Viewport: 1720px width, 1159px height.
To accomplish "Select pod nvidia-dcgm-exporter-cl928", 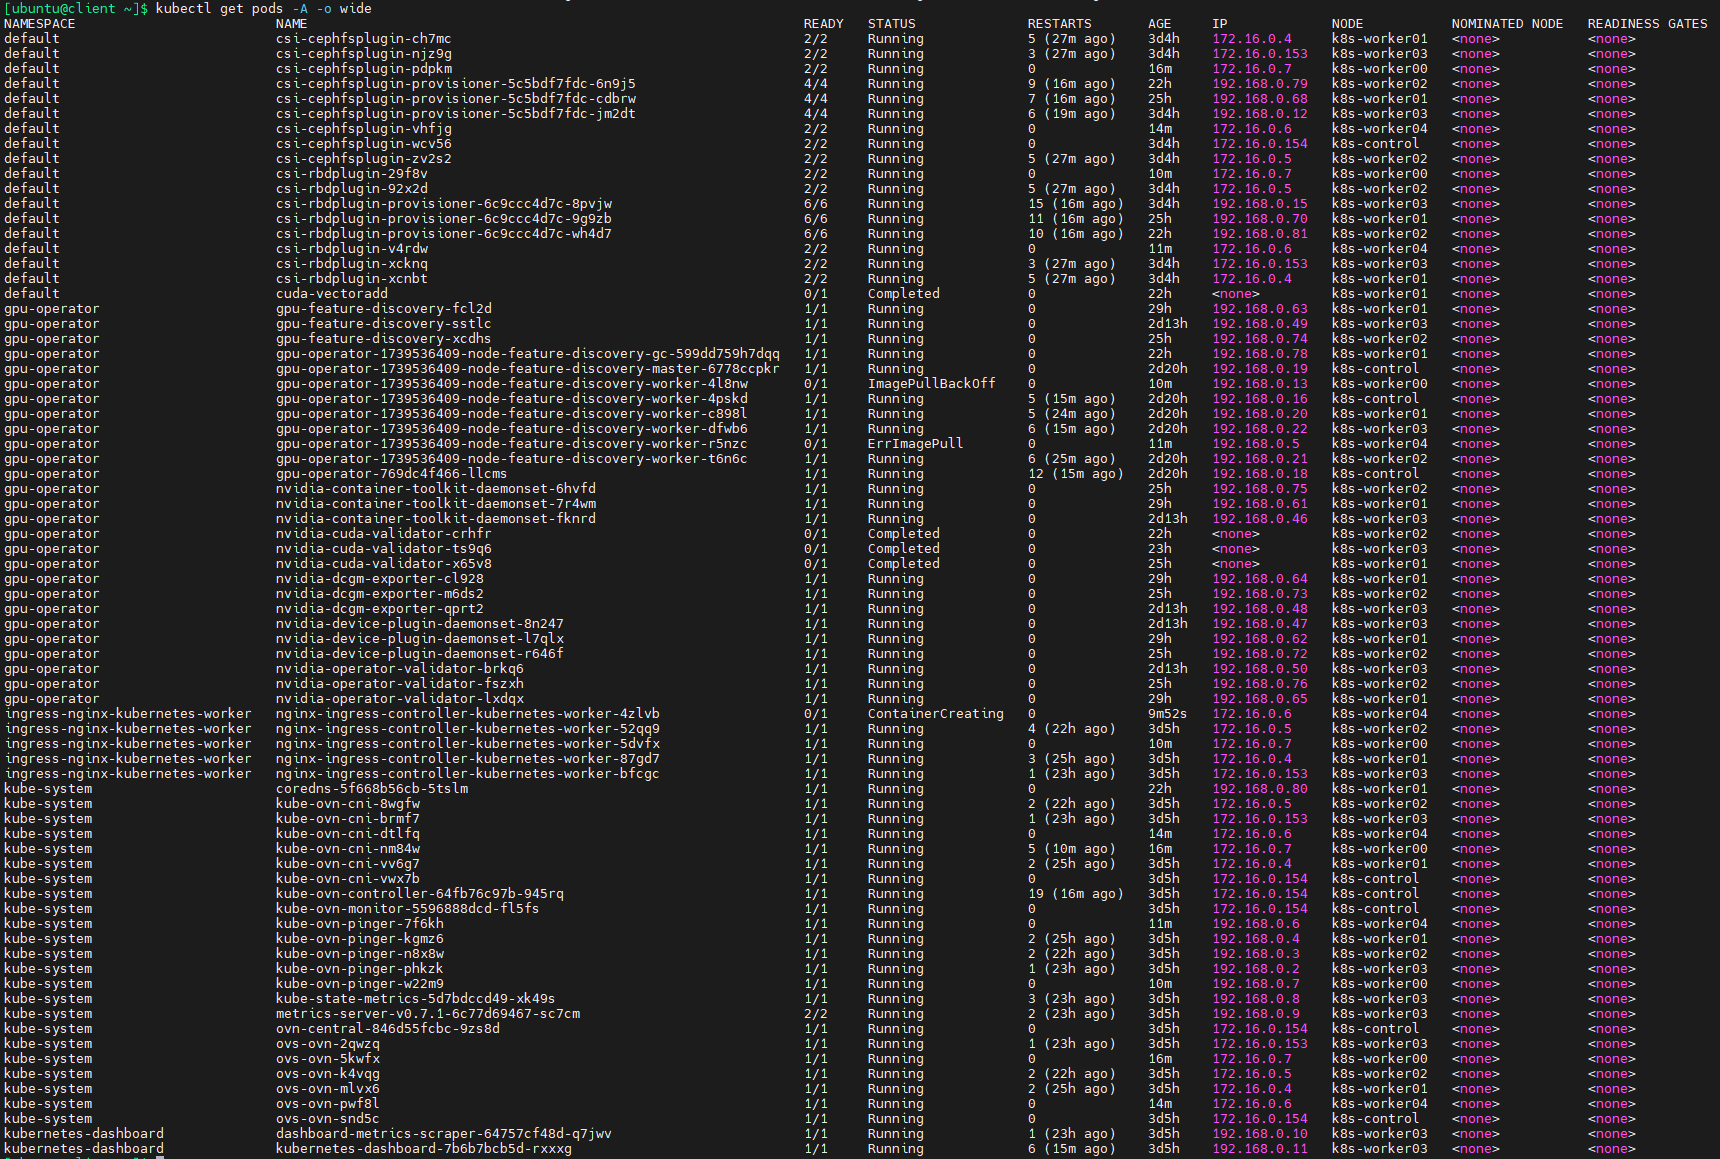I will [379, 578].
